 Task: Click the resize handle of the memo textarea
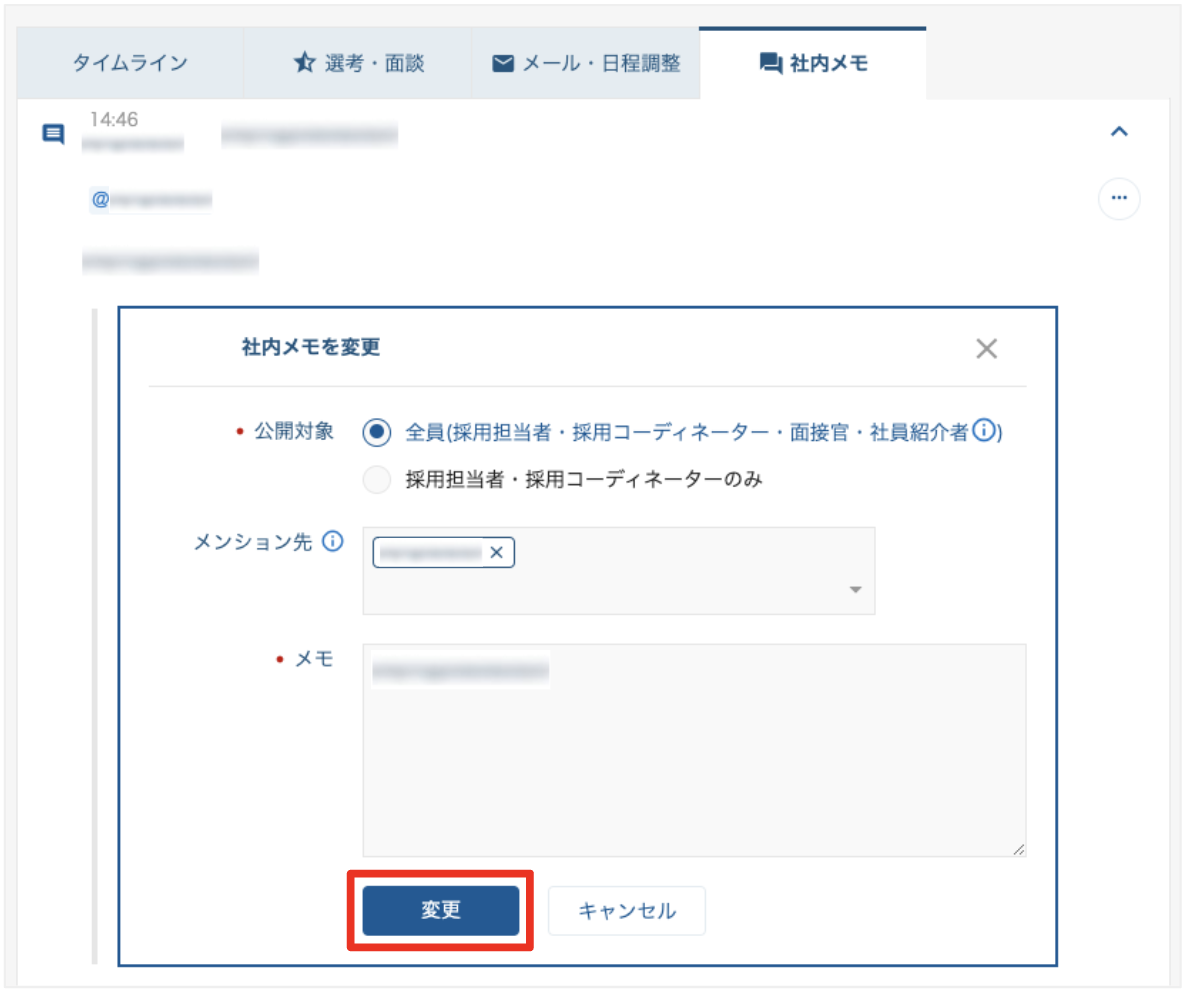pyautogui.click(x=1019, y=850)
